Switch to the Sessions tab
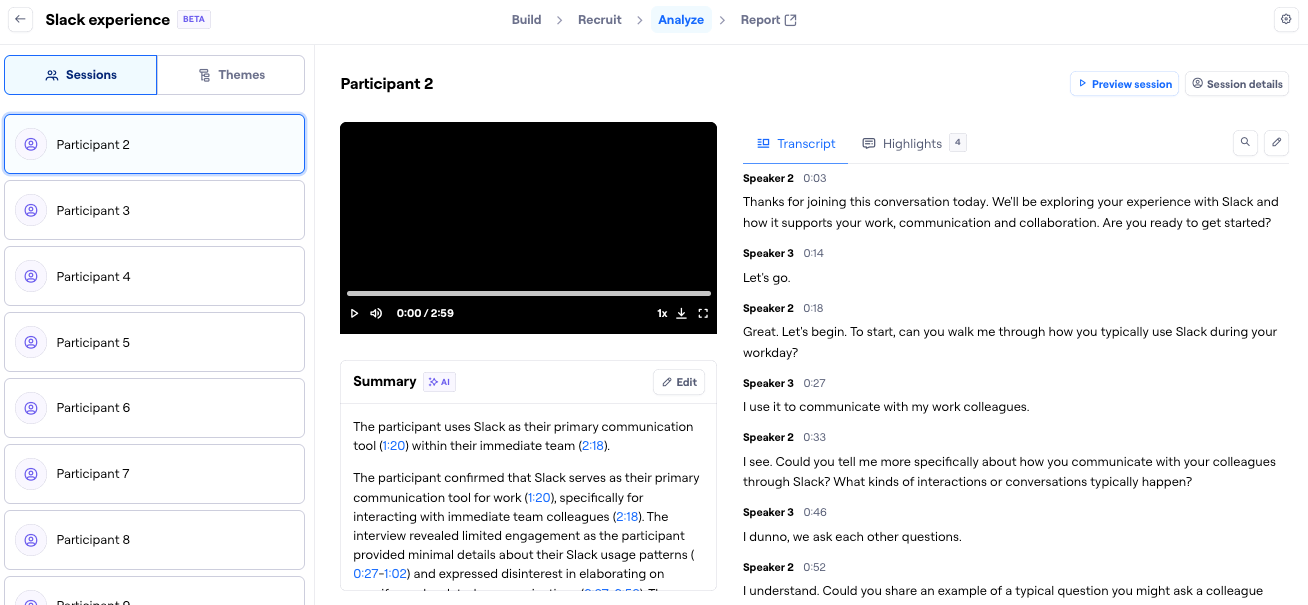The width and height of the screenshot is (1308, 605). tap(81, 75)
